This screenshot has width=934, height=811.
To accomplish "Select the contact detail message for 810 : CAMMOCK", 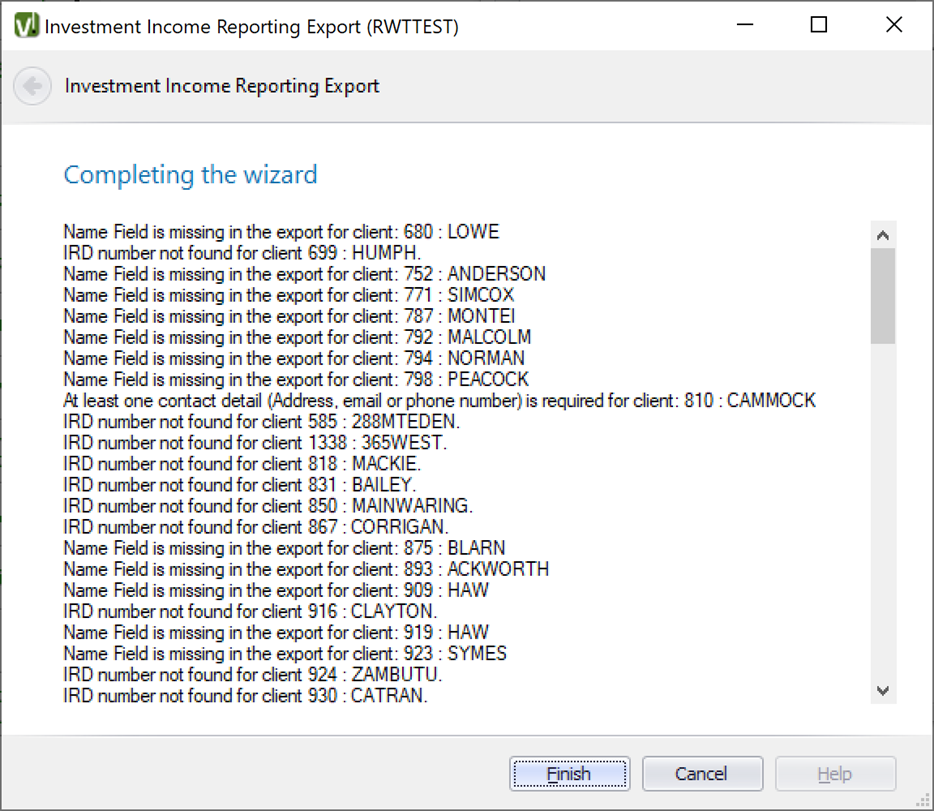I will click(440, 400).
